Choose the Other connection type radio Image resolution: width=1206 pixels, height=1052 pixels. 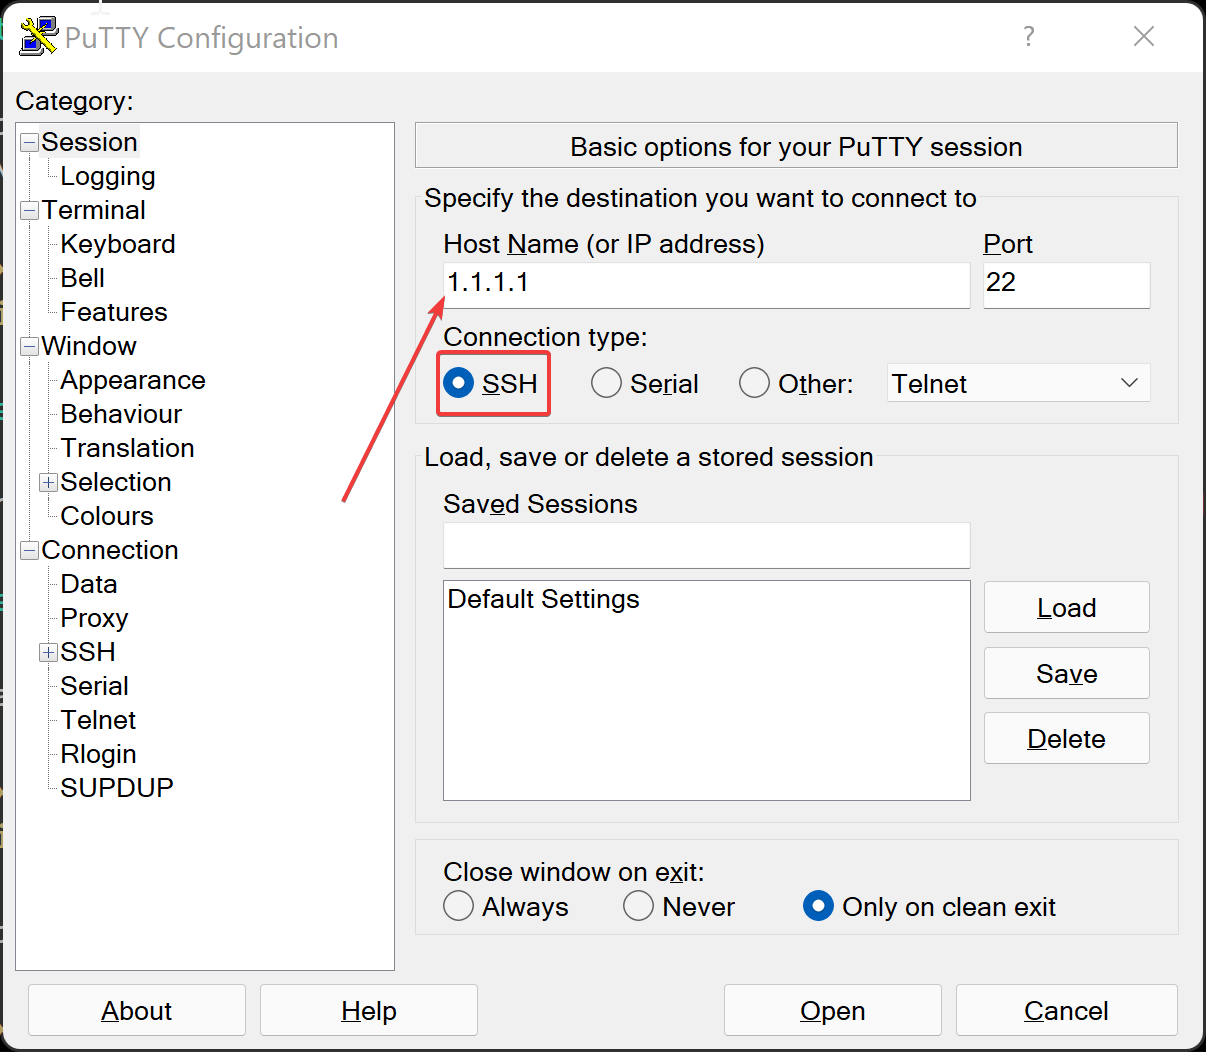click(755, 383)
